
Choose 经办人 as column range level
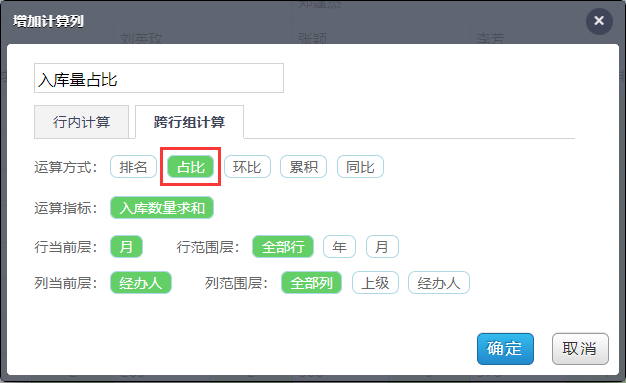click(439, 283)
